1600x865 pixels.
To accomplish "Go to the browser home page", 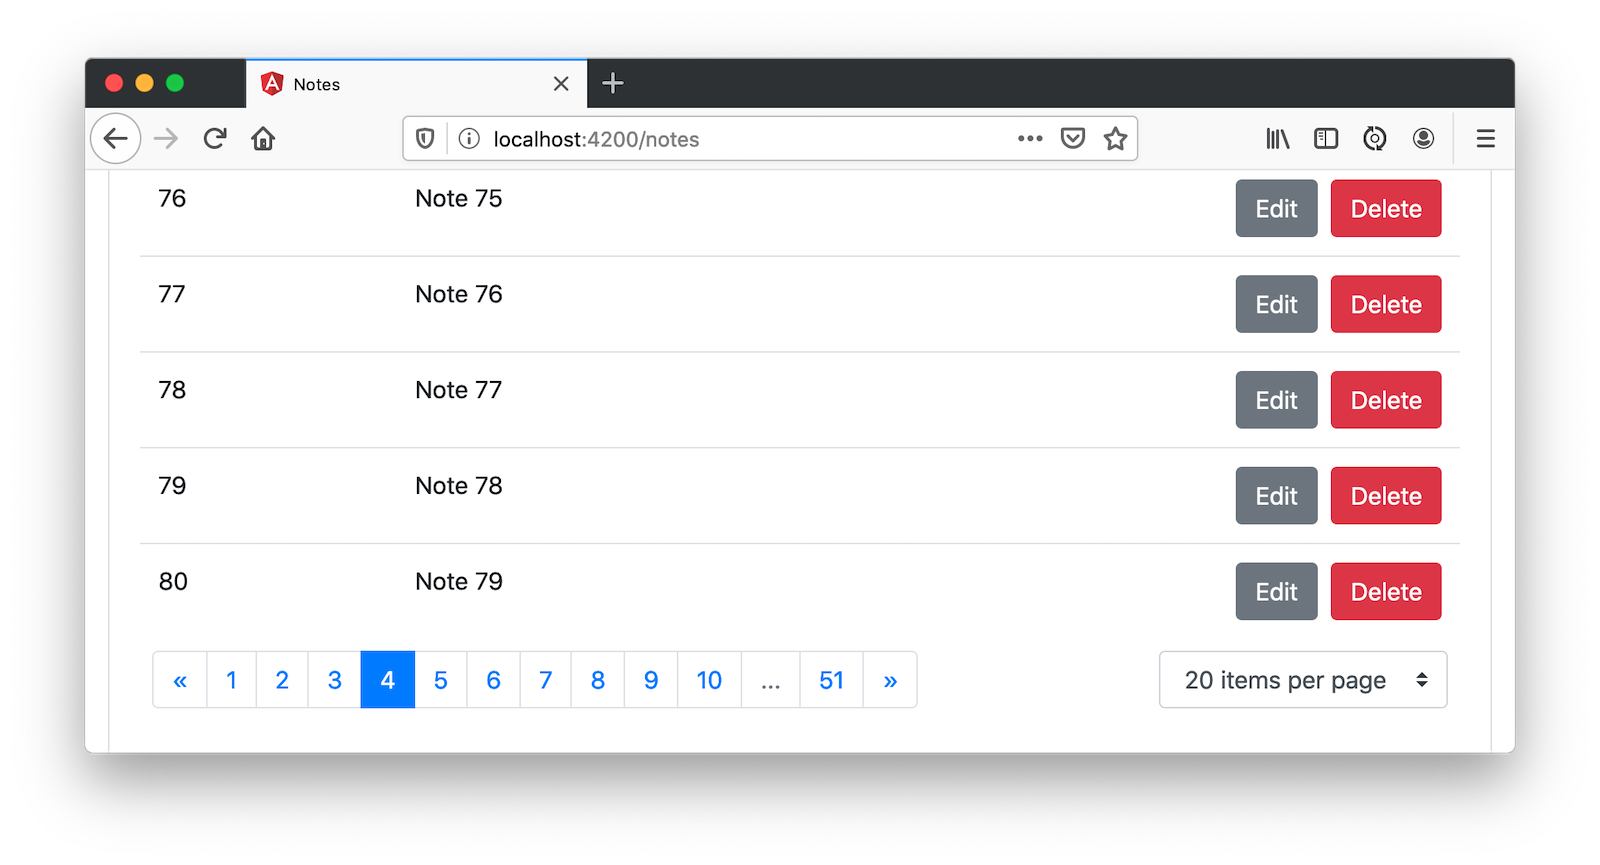I will click(263, 139).
